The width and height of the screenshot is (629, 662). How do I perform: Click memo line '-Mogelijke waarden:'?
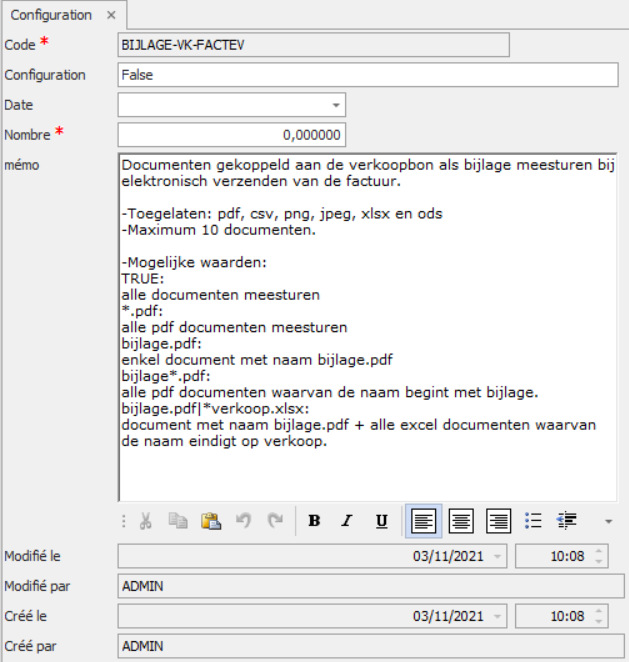[x=194, y=263]
